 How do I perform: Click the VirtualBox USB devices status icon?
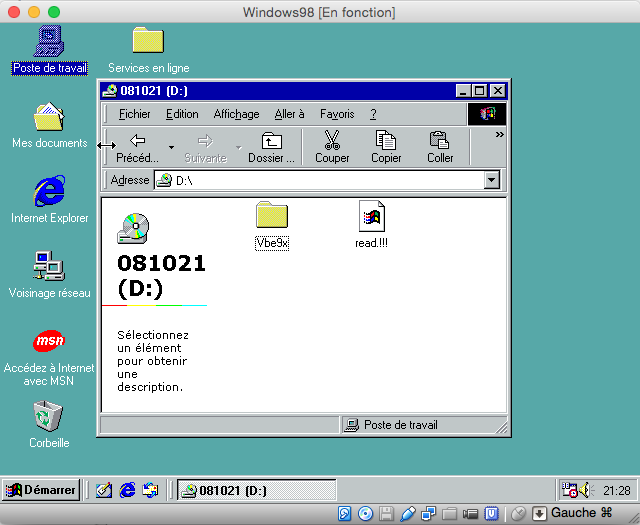pyautogui.click(x=407, y=514)
